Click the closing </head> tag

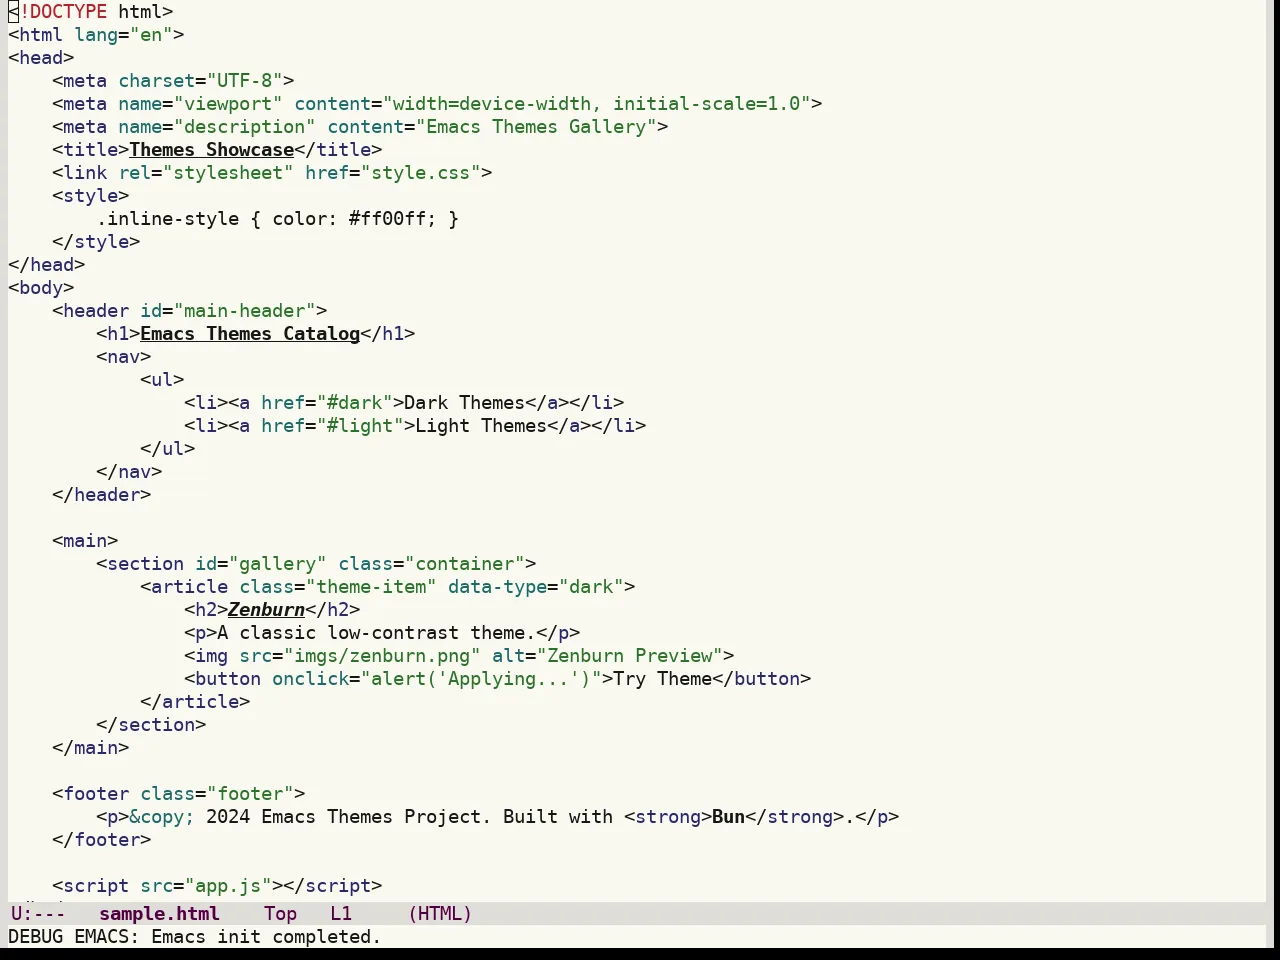click(47, 265)
